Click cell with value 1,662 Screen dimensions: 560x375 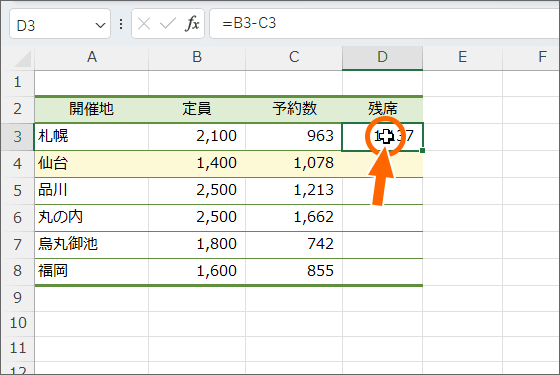pos(294,218)
